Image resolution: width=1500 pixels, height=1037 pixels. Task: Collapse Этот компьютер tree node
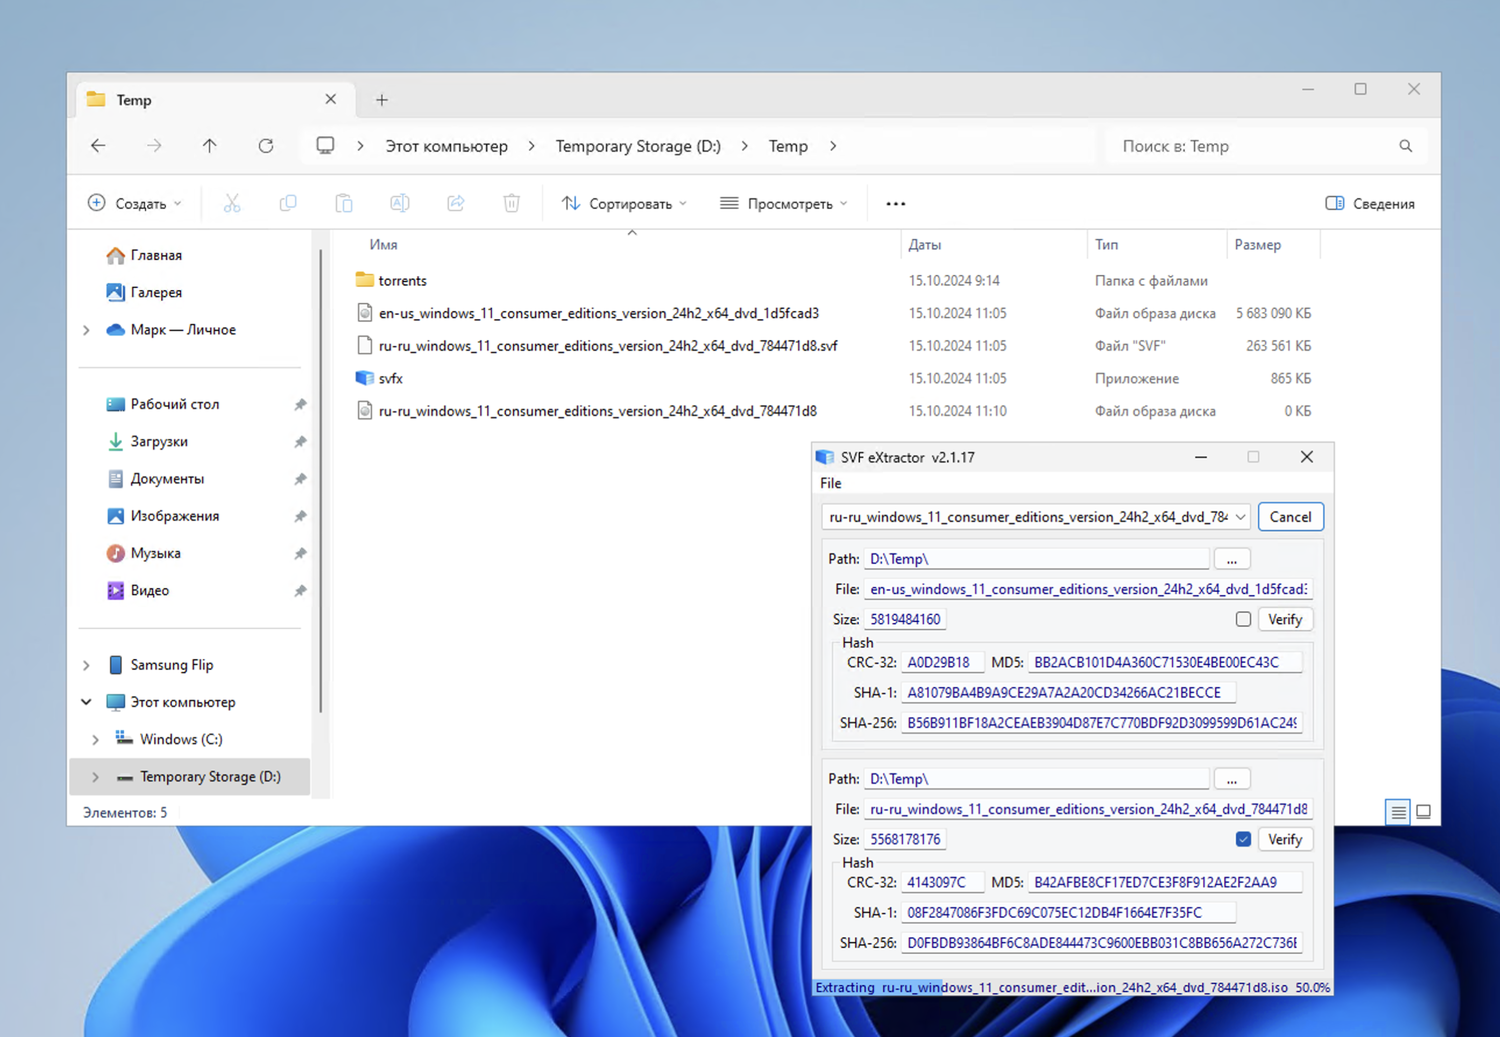(86, 702)
